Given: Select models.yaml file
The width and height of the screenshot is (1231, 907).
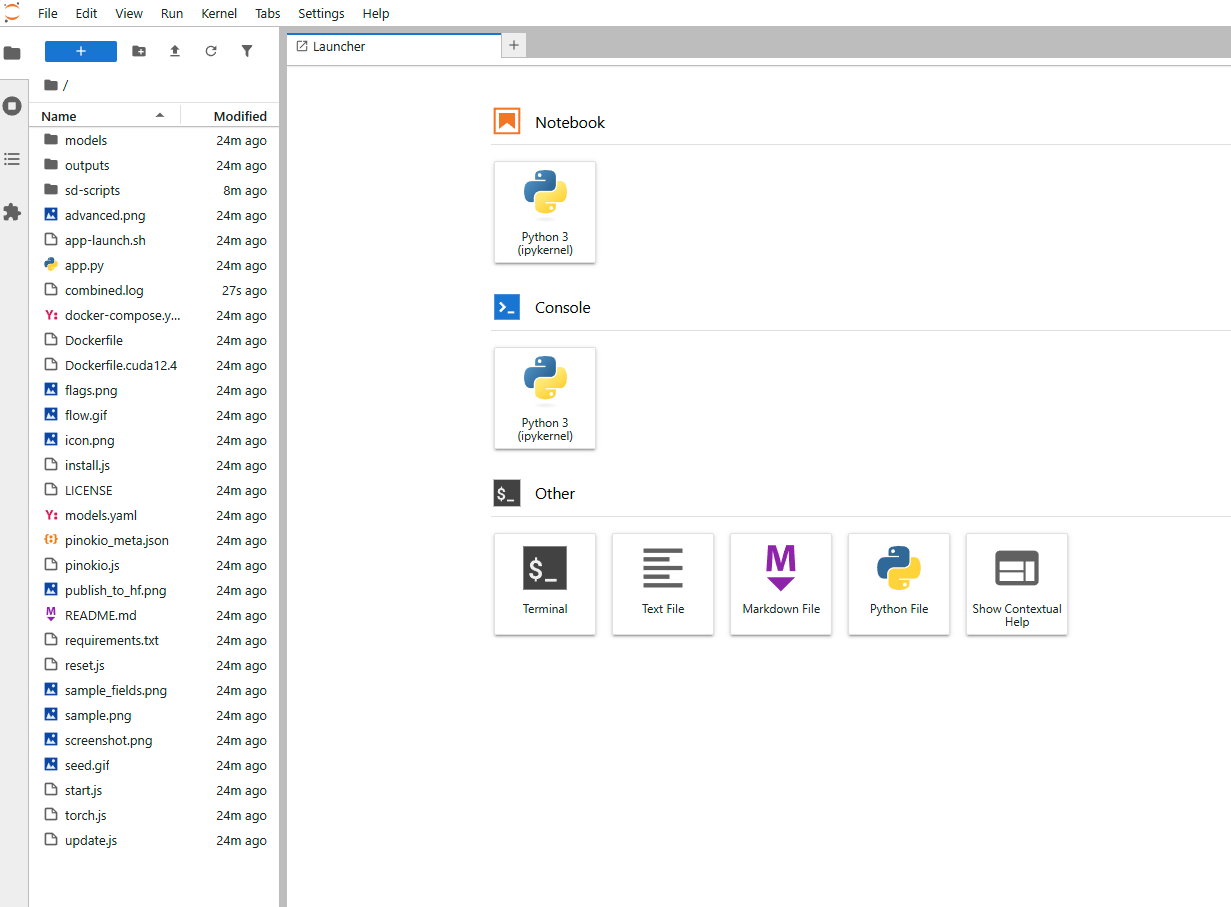Looking at the screenshot, I should tap(154, 515).
